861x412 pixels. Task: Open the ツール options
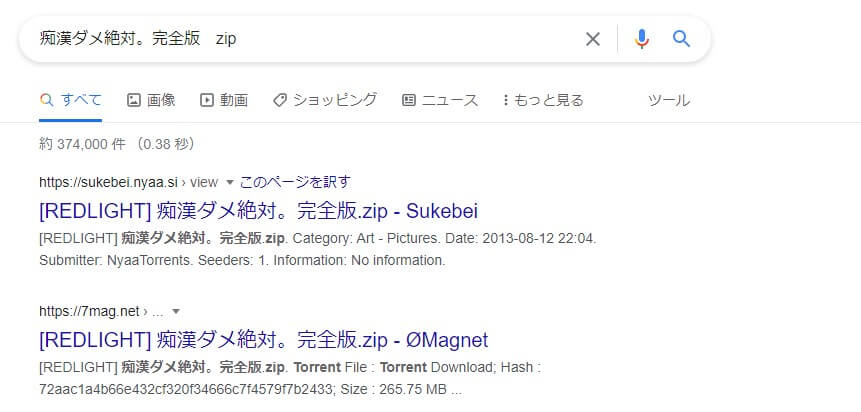click(668, 100)
